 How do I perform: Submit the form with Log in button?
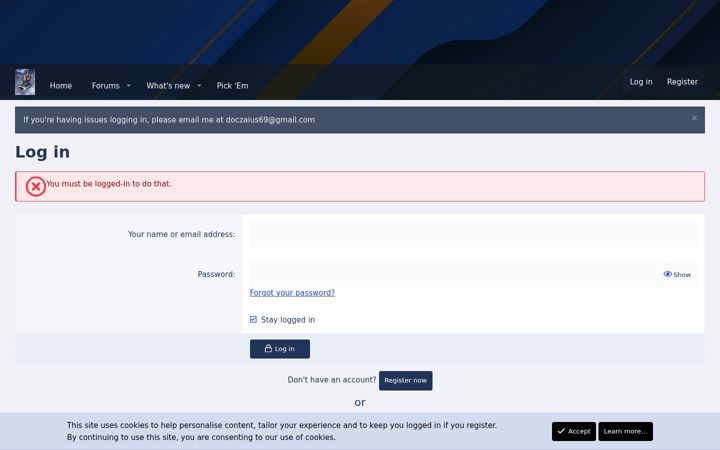pos(280,349)
